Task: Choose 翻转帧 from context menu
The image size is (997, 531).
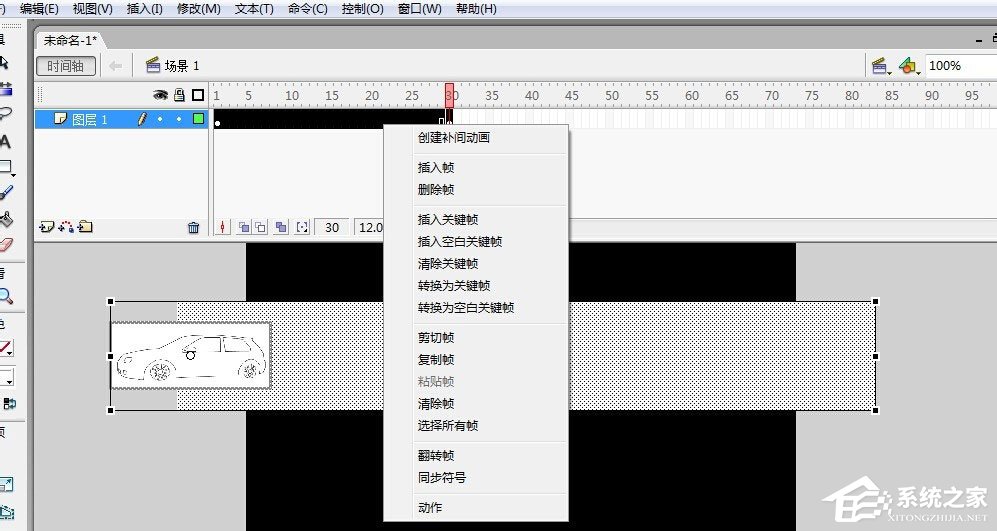Action: pos(476,455)
